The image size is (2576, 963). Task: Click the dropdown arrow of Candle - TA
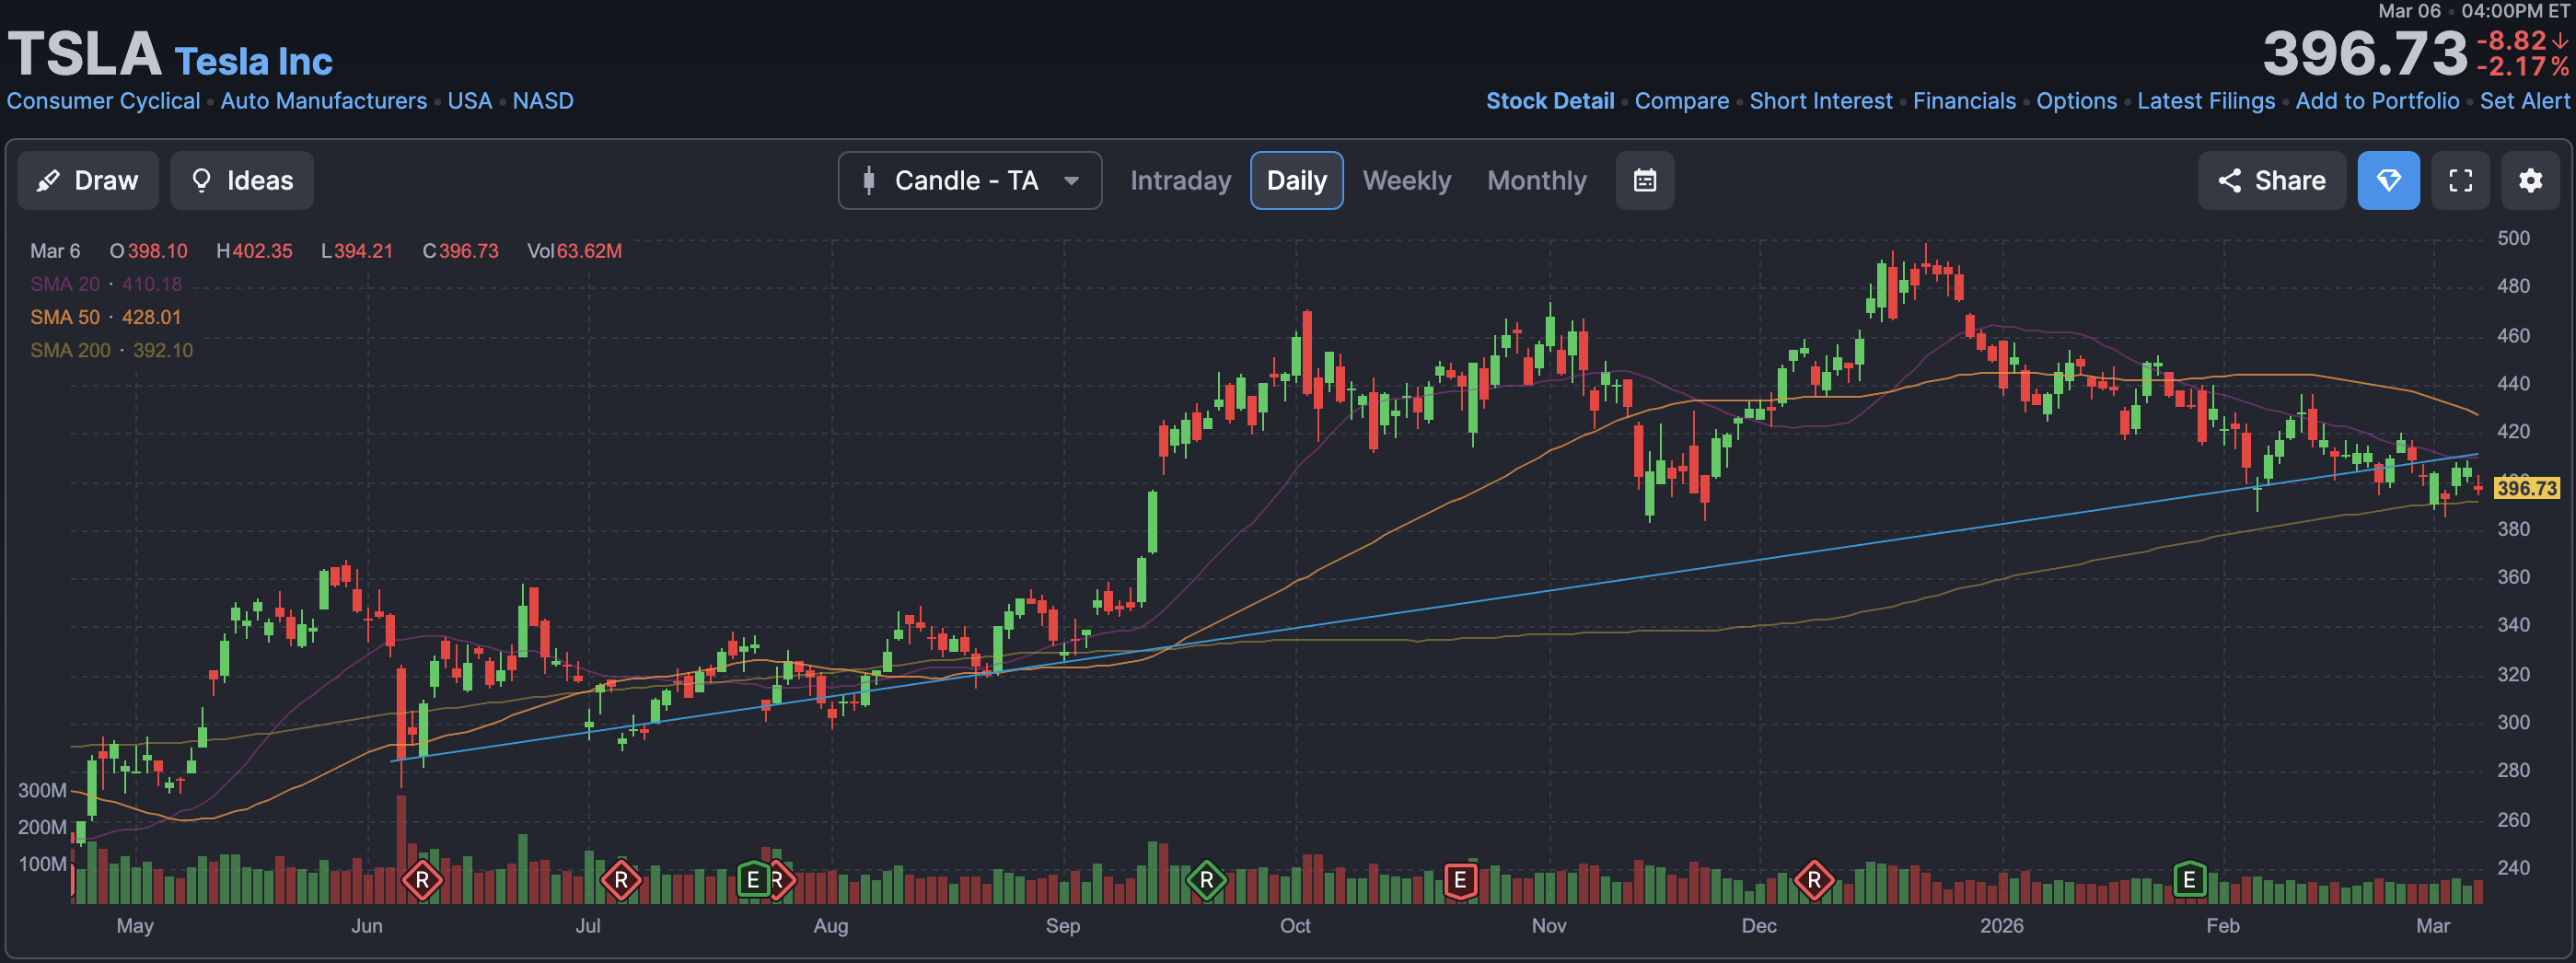tap(1071, 181)
